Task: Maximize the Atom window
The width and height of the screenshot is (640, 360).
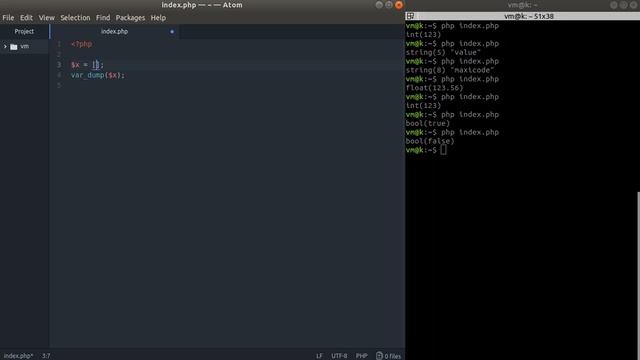Action: point(389,5)
